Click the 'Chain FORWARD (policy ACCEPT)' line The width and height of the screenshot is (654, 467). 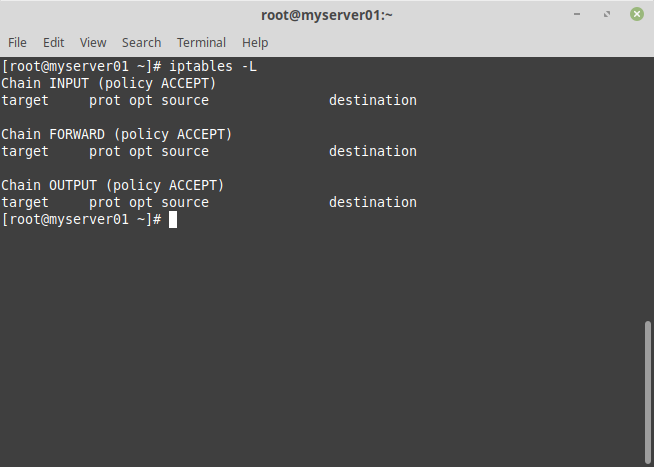[117, 134]
